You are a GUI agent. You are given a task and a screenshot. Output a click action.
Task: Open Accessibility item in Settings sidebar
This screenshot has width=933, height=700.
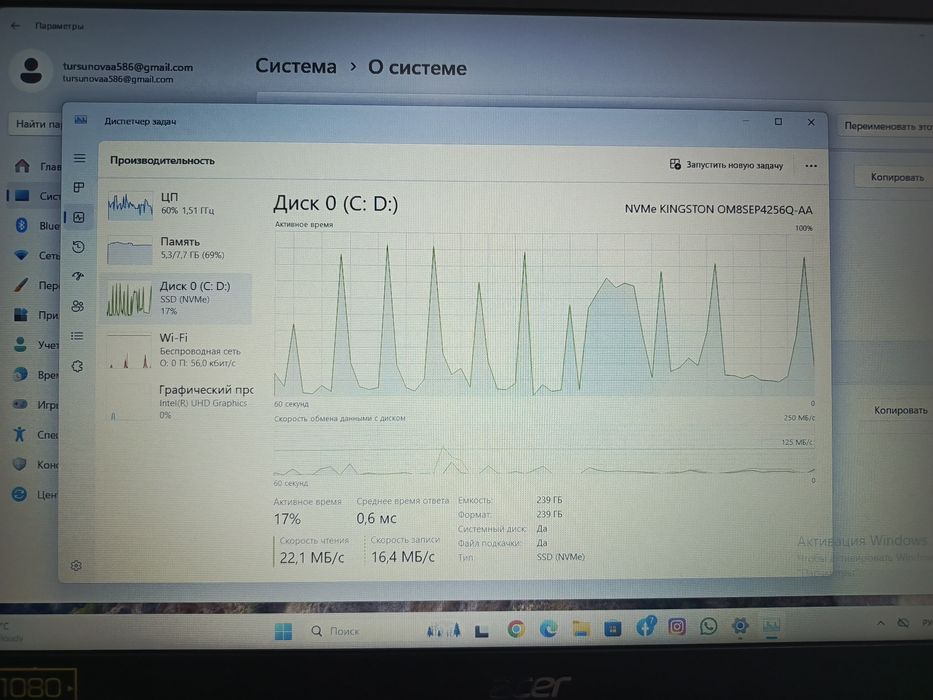point(37,434)
